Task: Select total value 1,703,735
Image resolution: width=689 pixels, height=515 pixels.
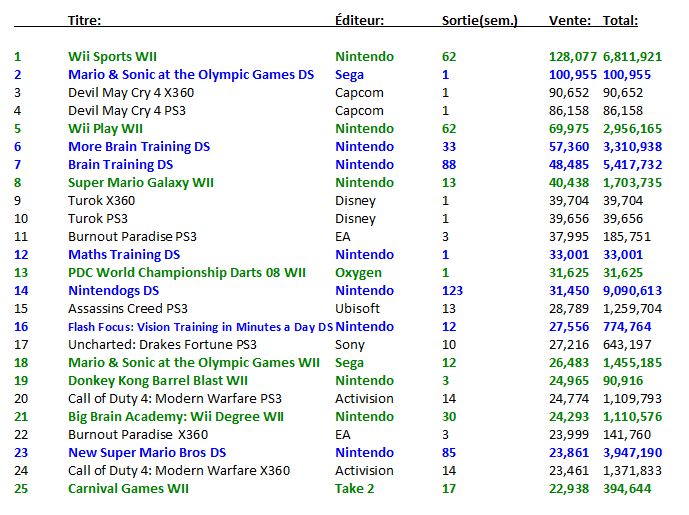Action: pos(632,183)
